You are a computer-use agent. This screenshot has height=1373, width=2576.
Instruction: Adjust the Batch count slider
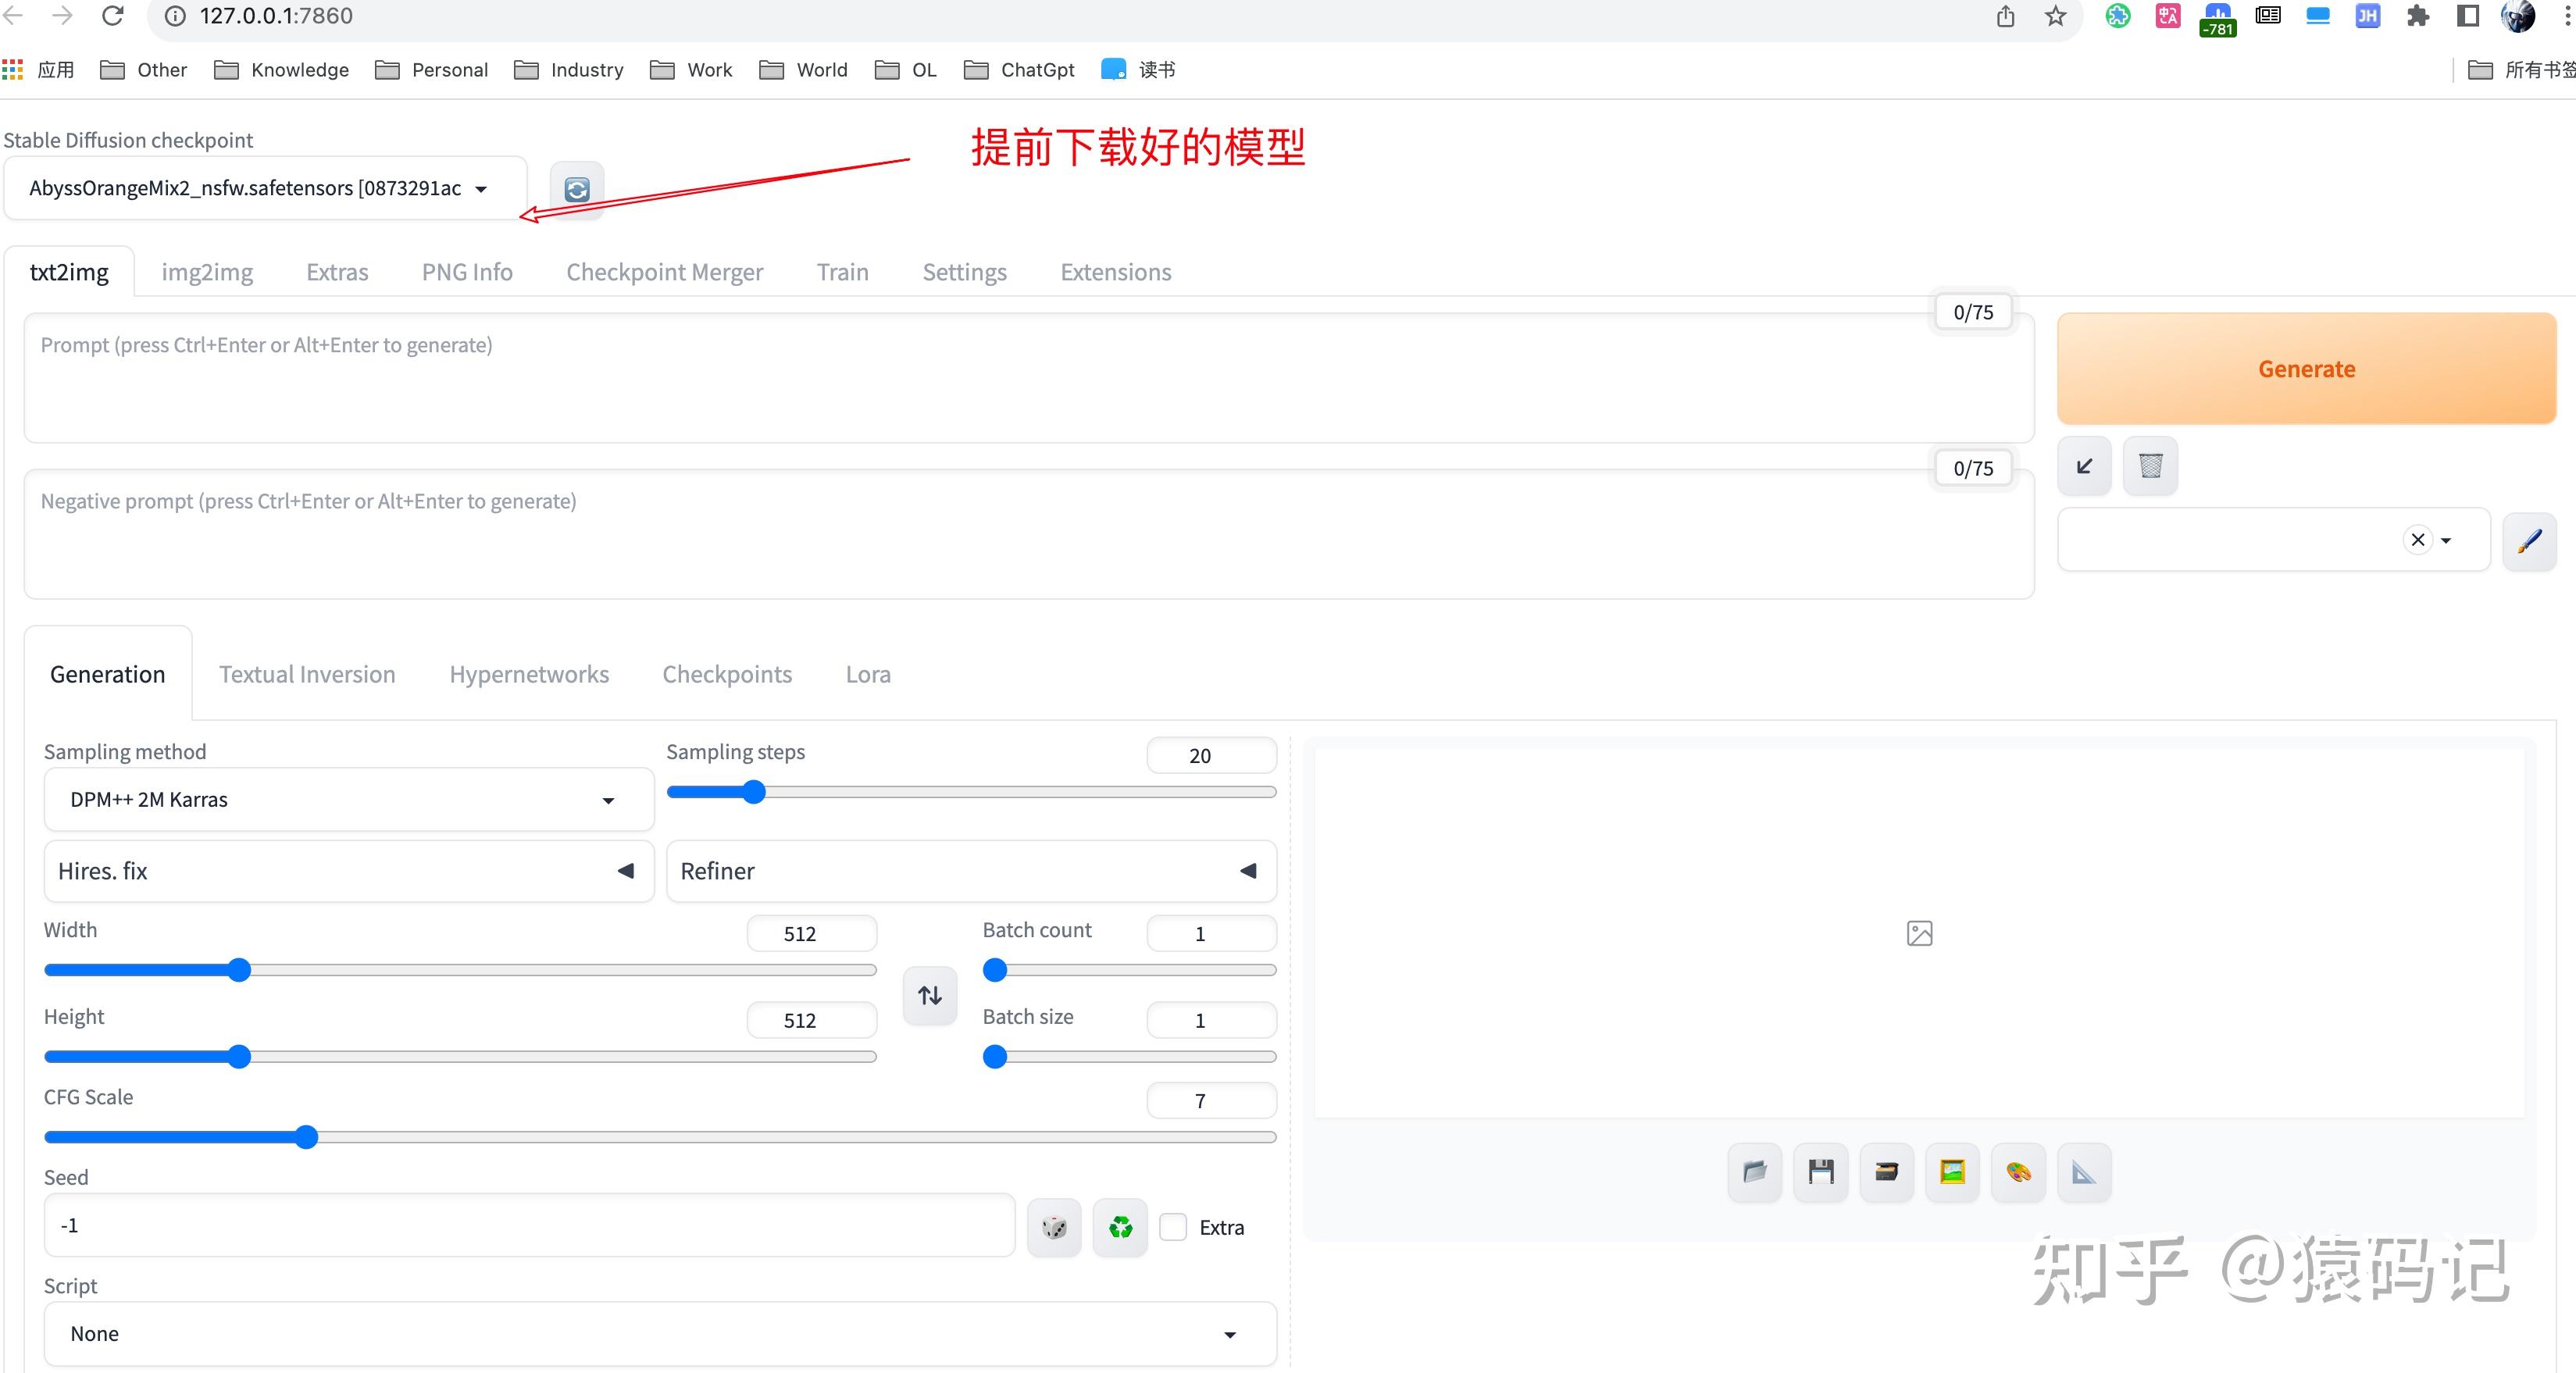coord(1129,970)
